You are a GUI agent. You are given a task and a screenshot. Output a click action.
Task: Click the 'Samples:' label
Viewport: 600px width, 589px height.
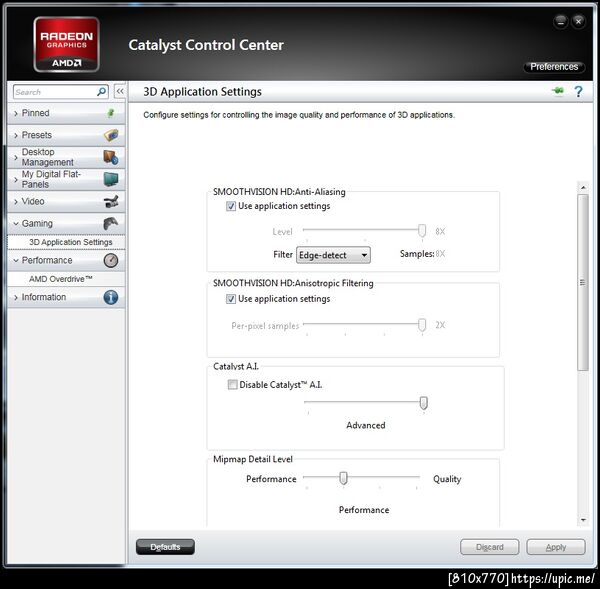click(417, 254)
